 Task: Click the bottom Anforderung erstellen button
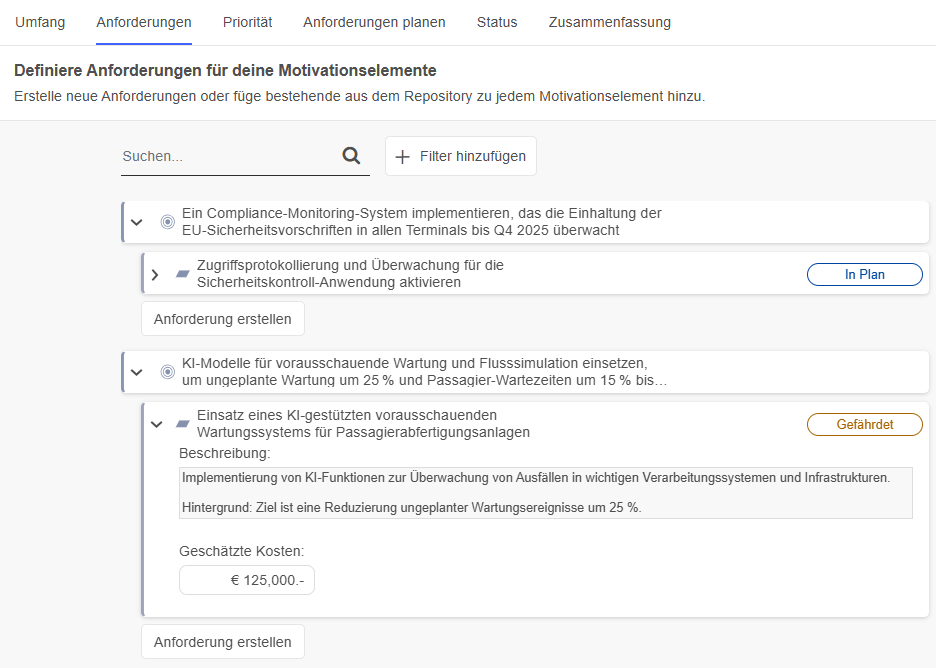point(222,641)
